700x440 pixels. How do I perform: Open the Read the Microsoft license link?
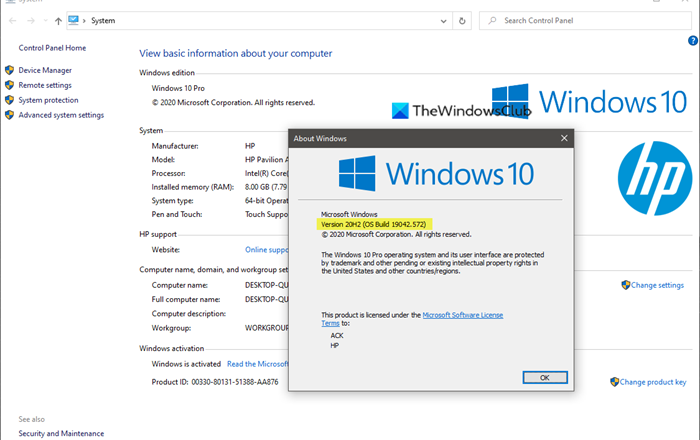(258, 364)
